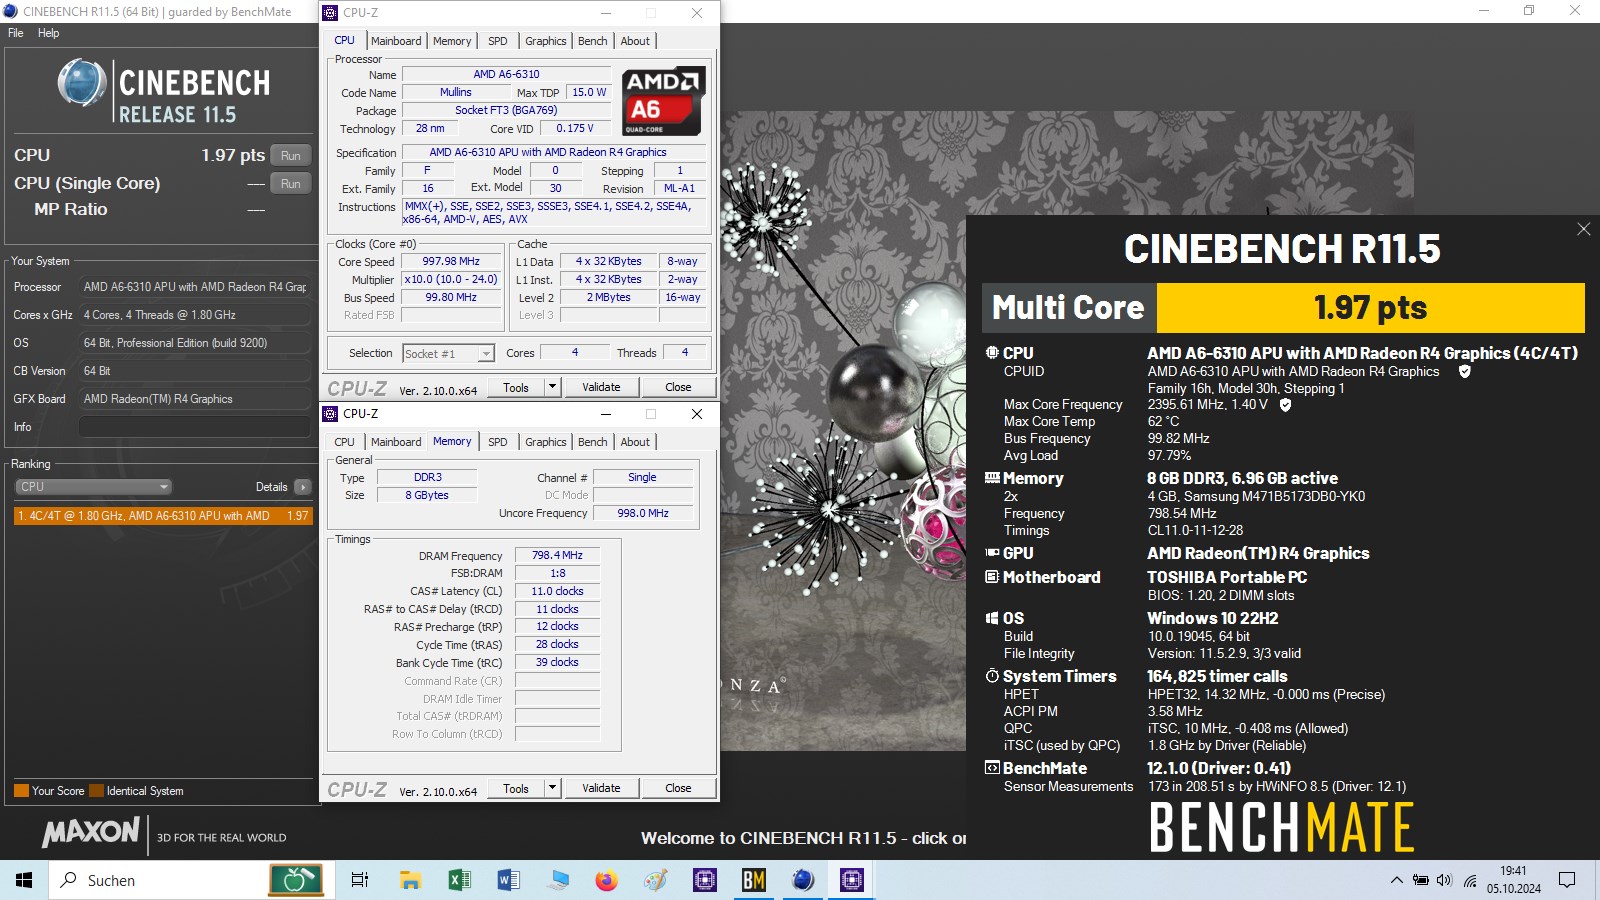Click the shield icon next to CPUID value
This screenshot has height=900, width=1600.
(x=1465, y=371)
